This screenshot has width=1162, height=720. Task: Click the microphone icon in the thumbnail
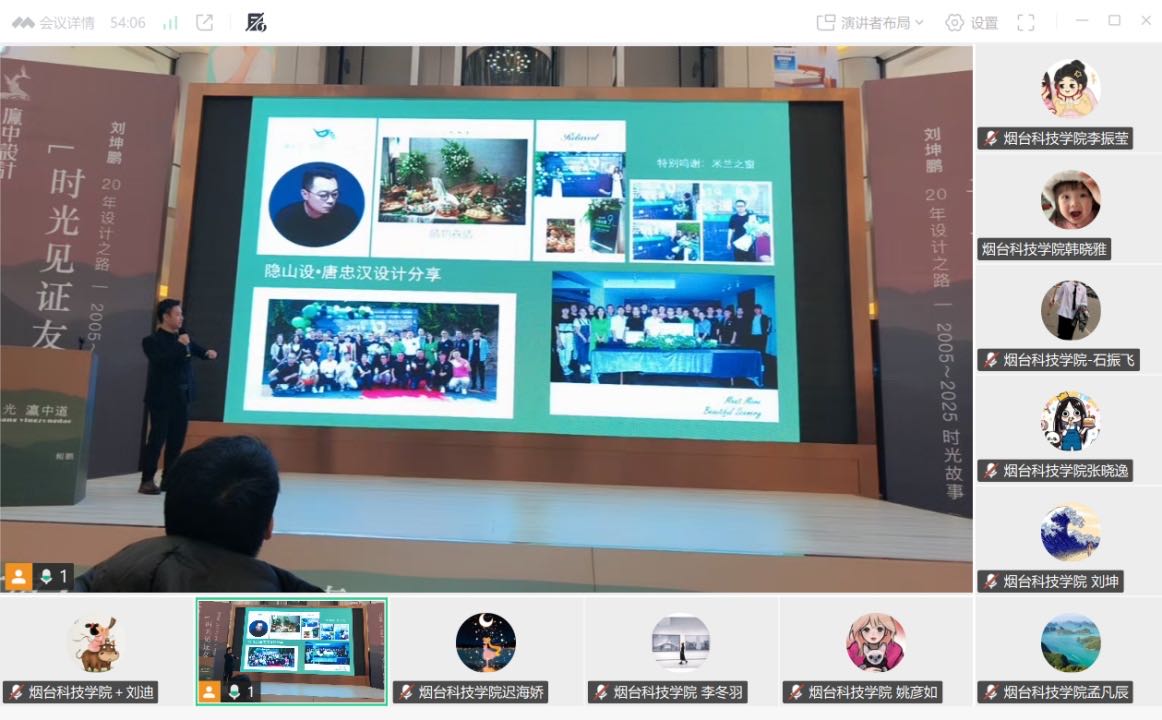(x=234, y=692)
